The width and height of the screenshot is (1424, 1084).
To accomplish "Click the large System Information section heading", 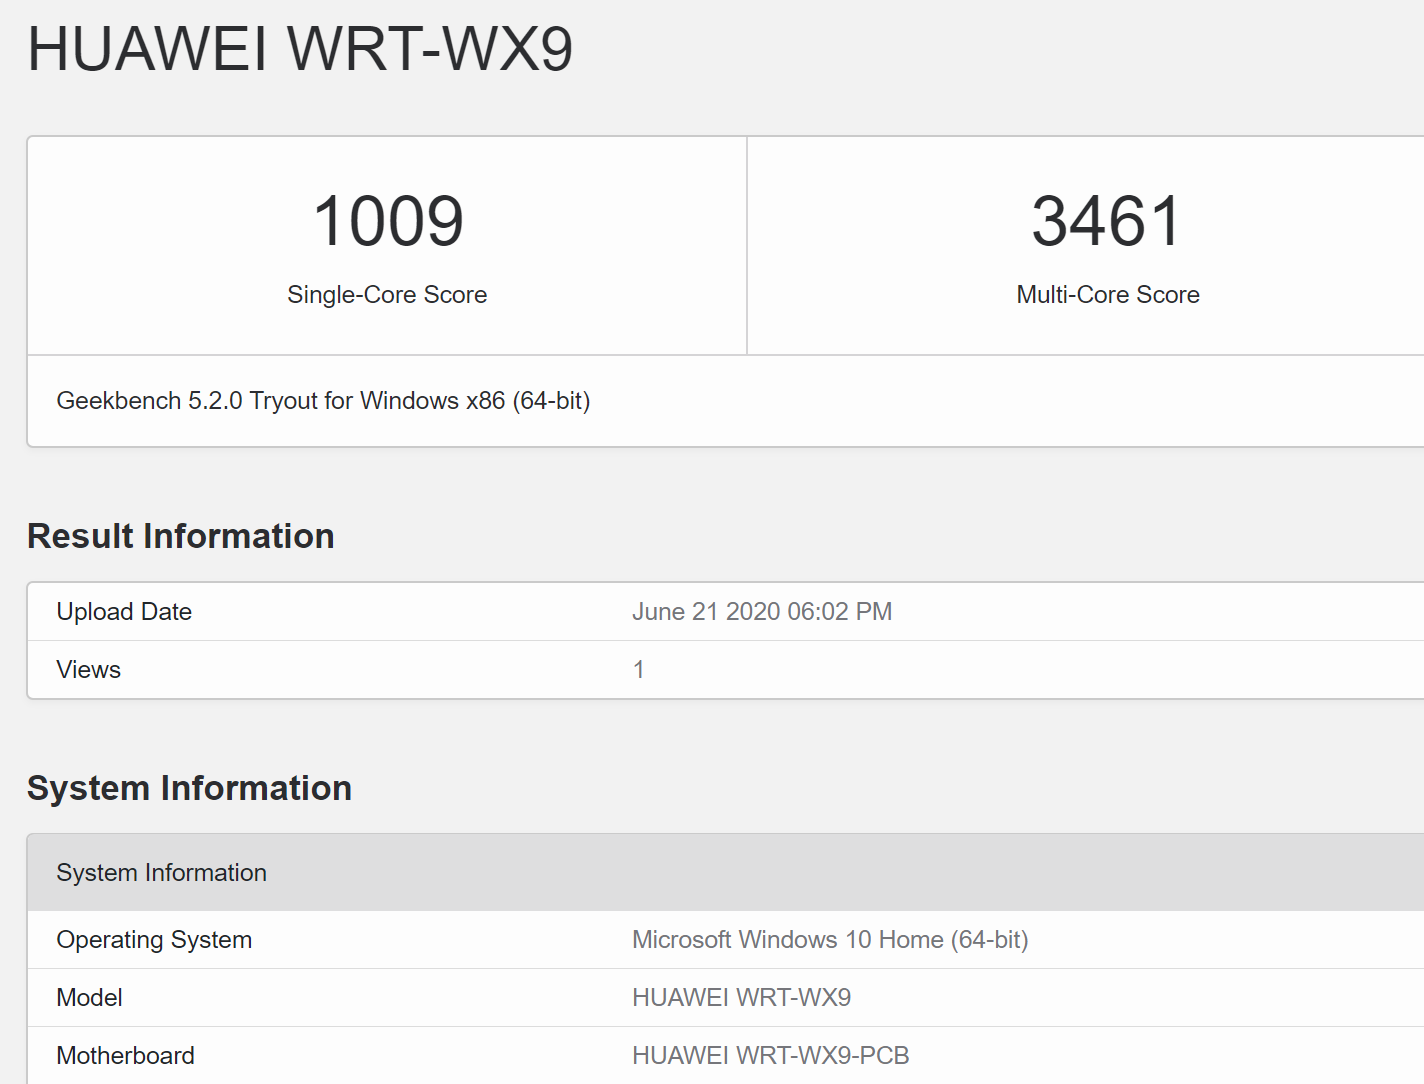I will click(x=189, y=788).
